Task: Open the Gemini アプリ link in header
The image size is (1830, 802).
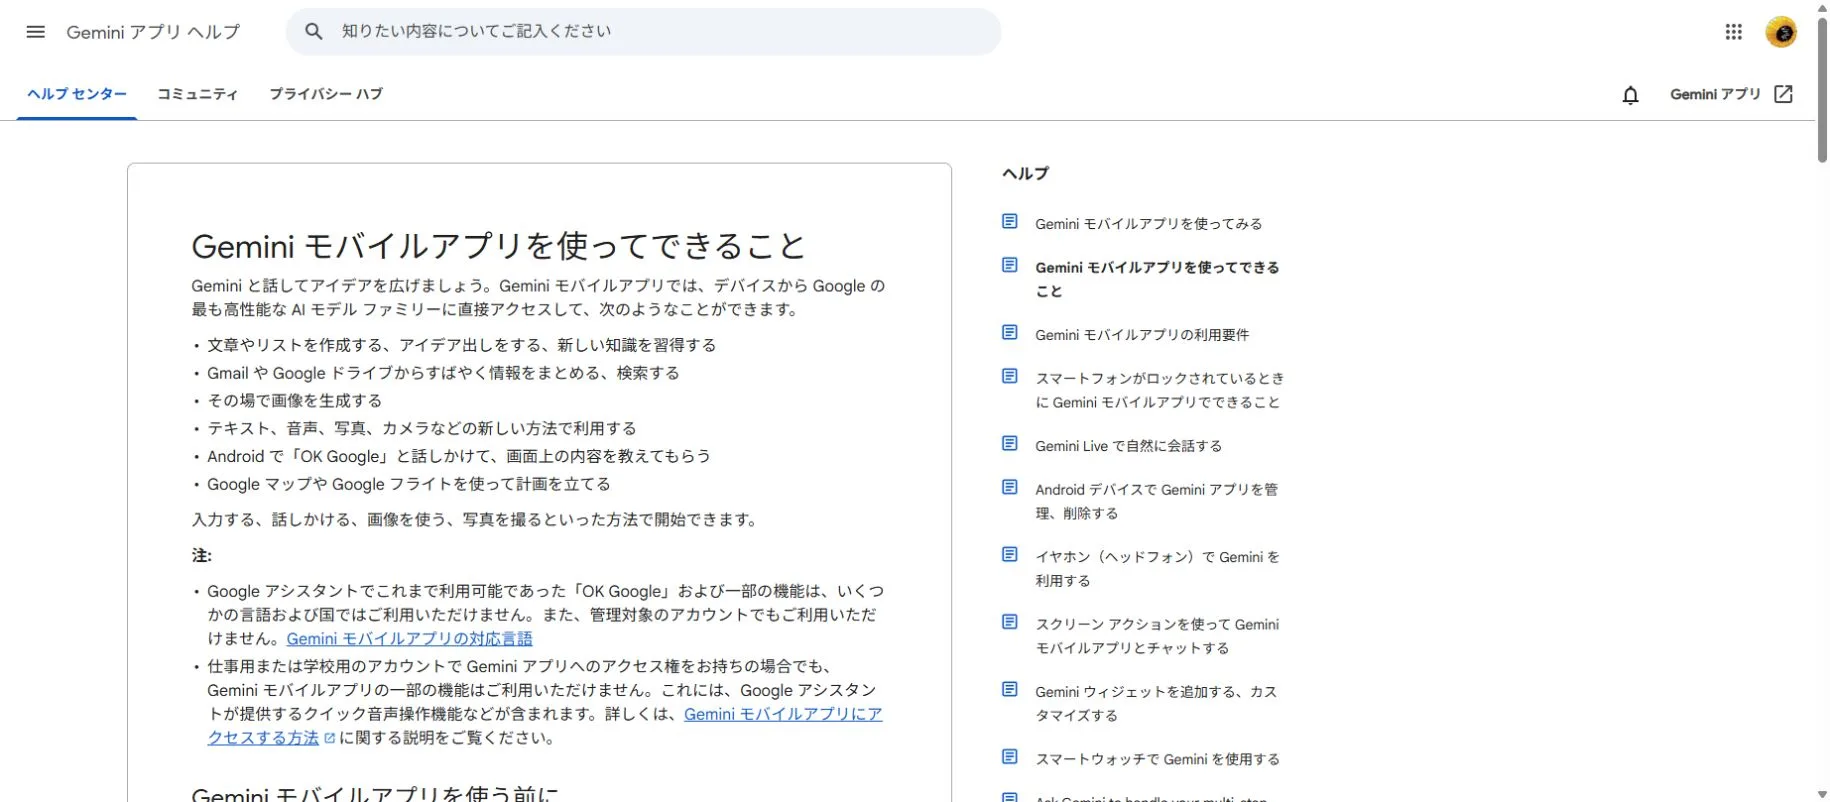Action: coord(1715,94)
